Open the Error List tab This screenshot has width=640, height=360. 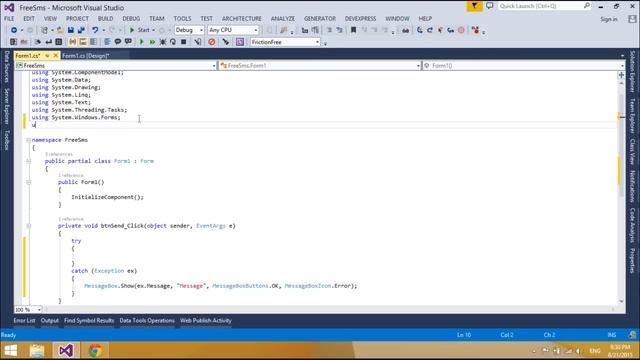click(x=24, y=321)
